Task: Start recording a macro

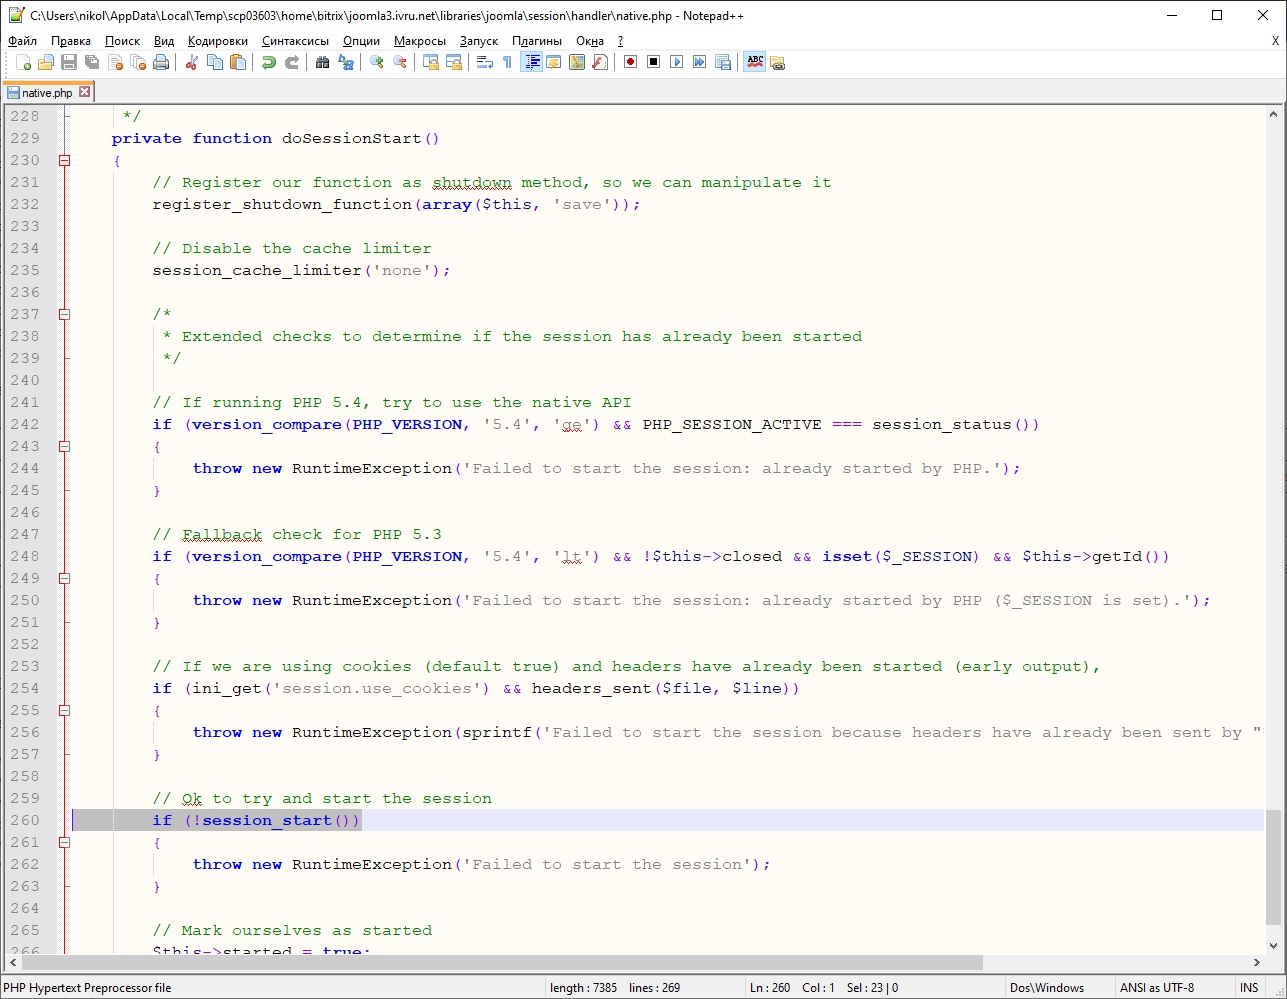Action: (631, 62)
